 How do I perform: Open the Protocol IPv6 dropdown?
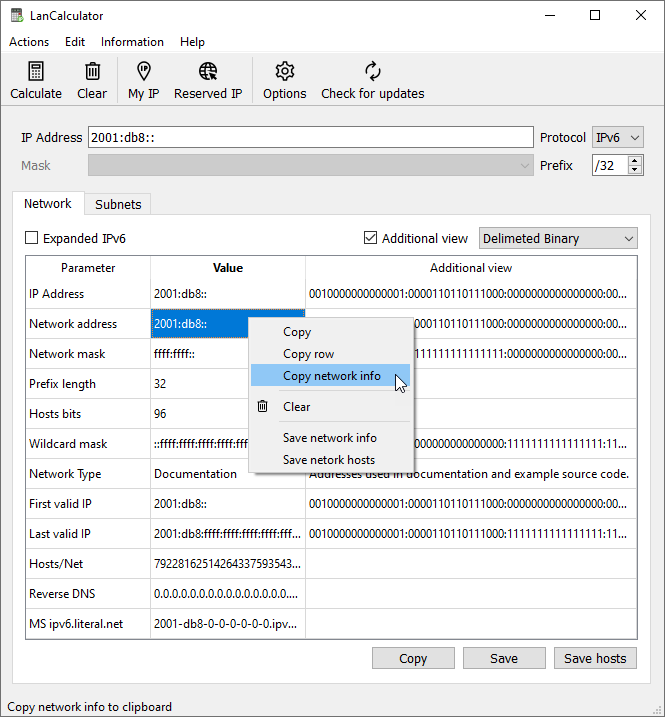click(617, 138)
